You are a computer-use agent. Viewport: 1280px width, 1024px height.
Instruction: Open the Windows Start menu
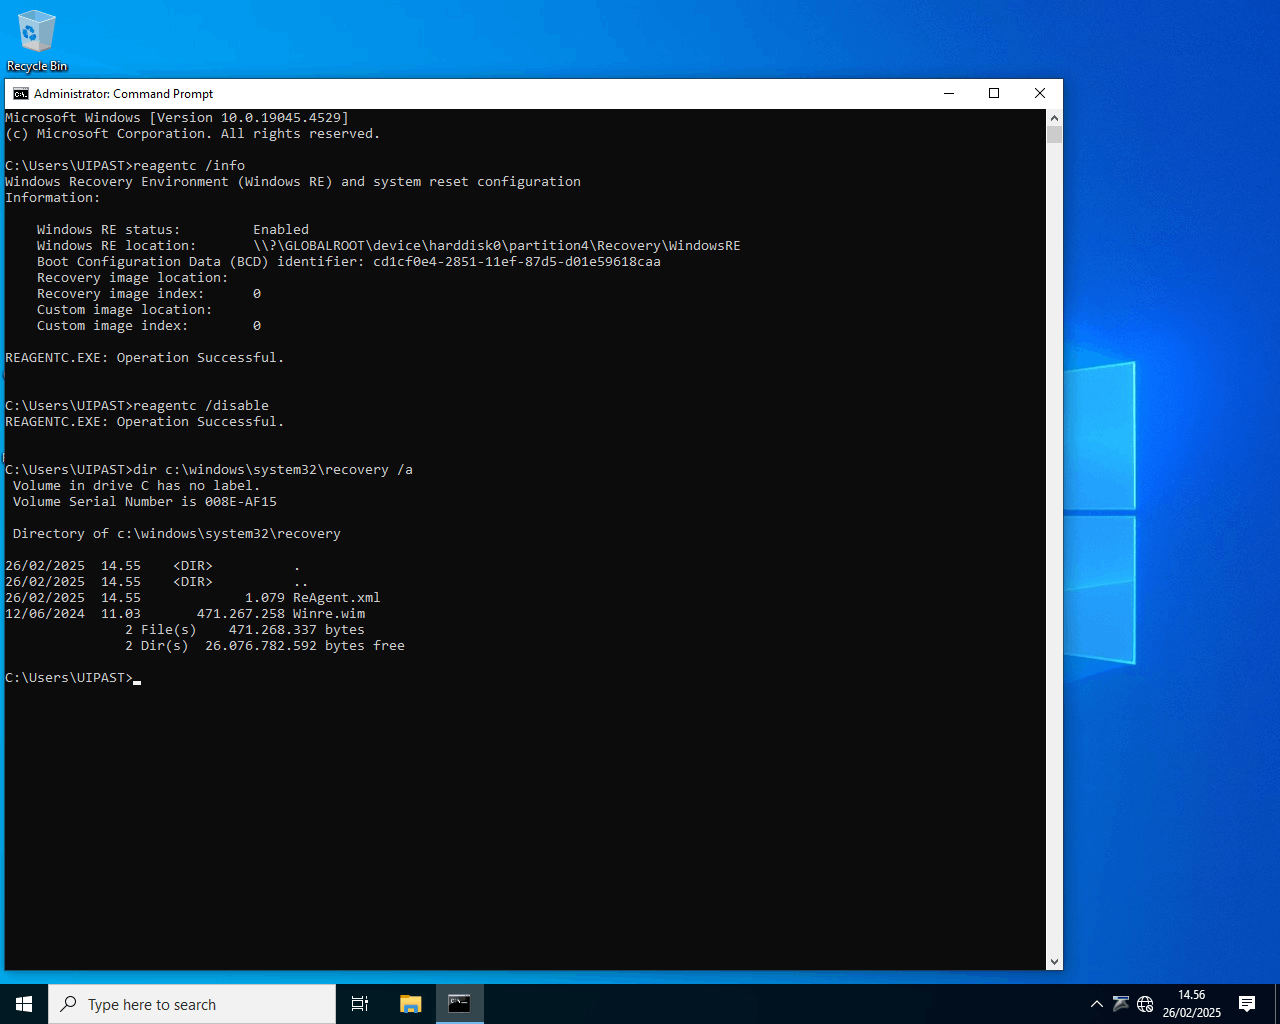(24, 1004)
